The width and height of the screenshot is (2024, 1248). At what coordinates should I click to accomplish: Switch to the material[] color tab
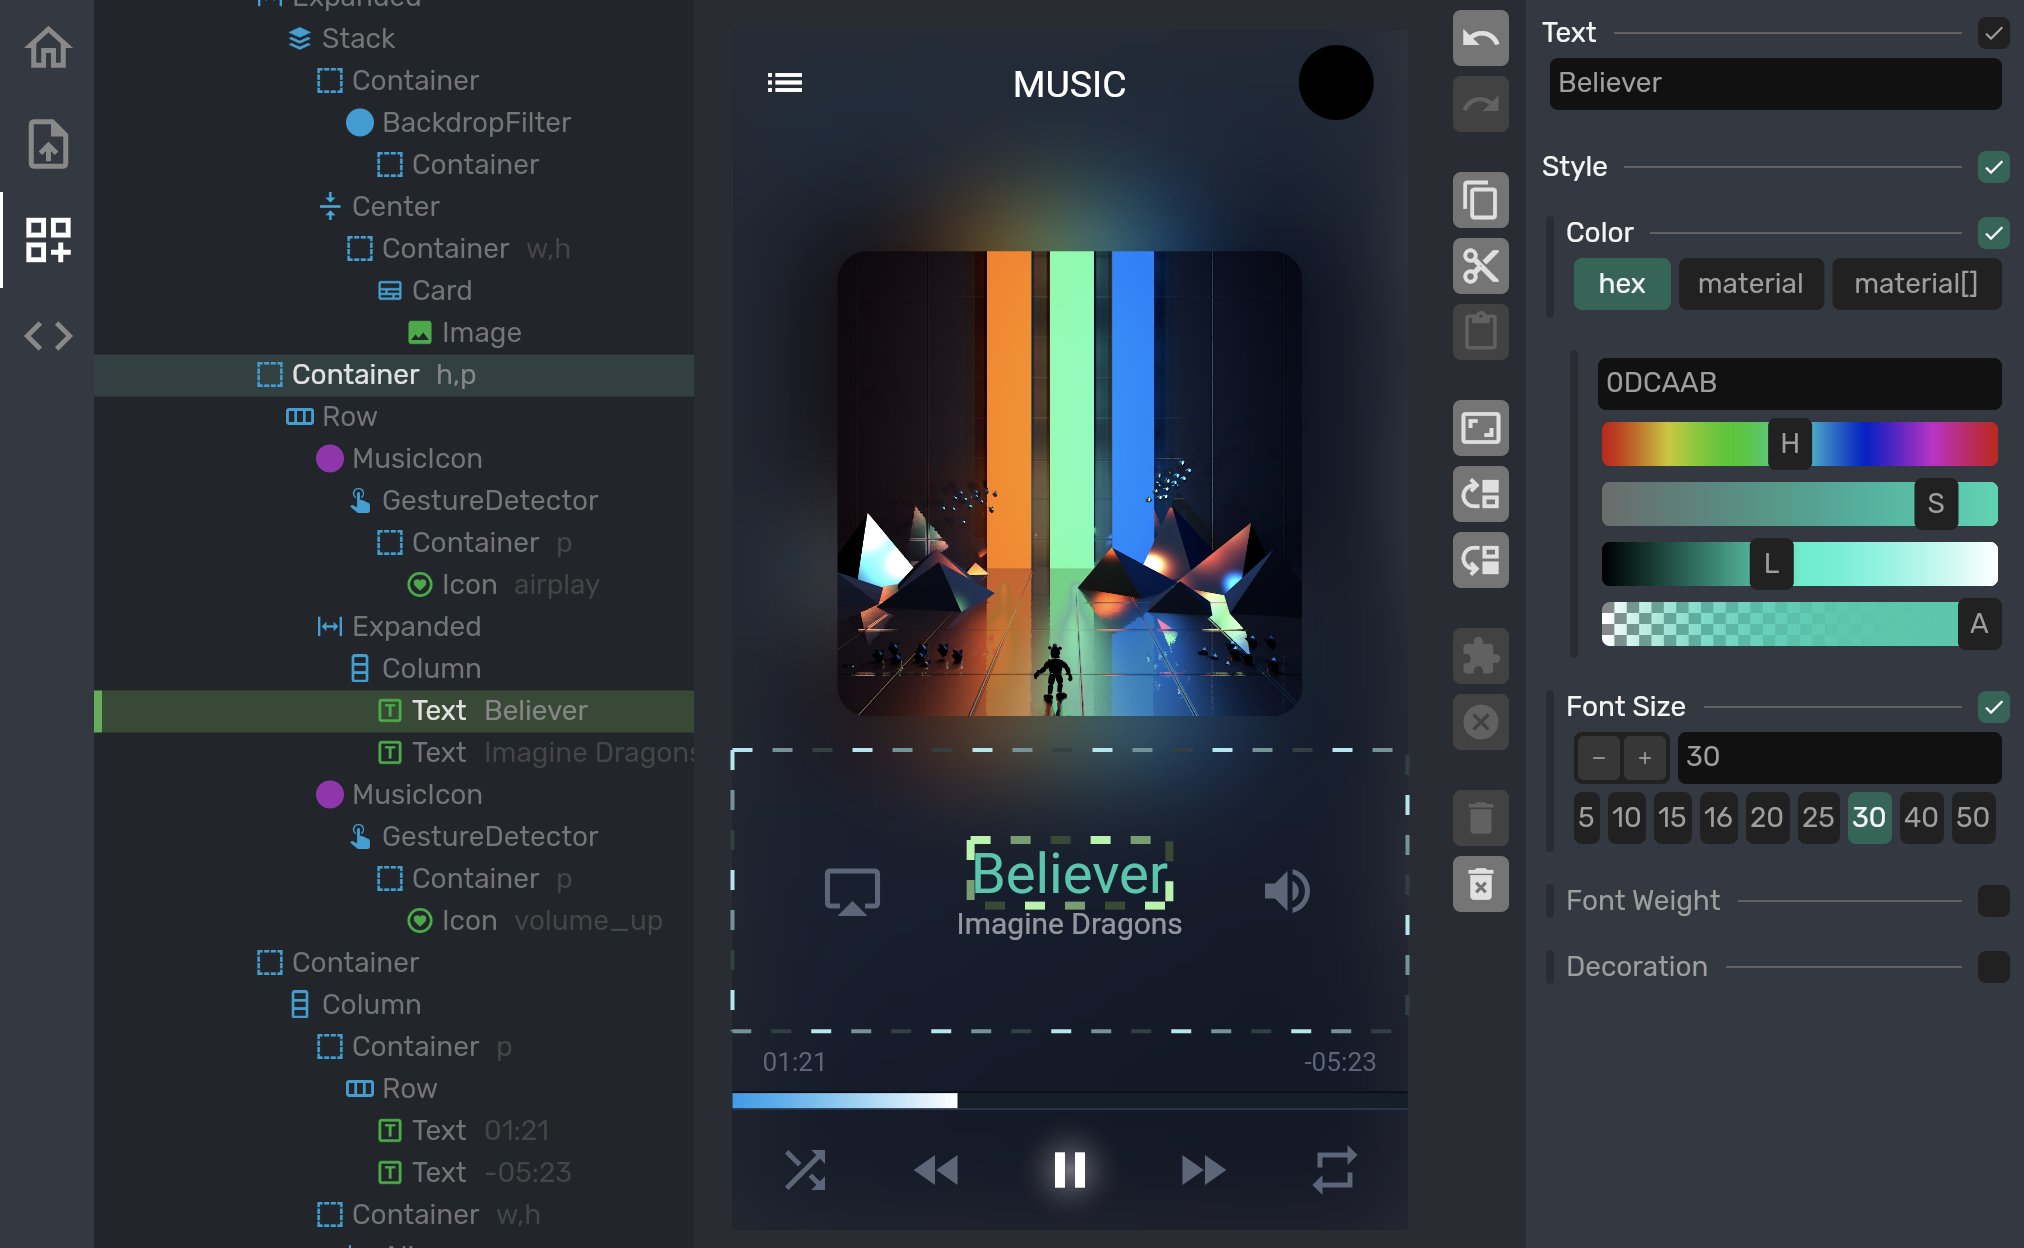[1915, 284]
